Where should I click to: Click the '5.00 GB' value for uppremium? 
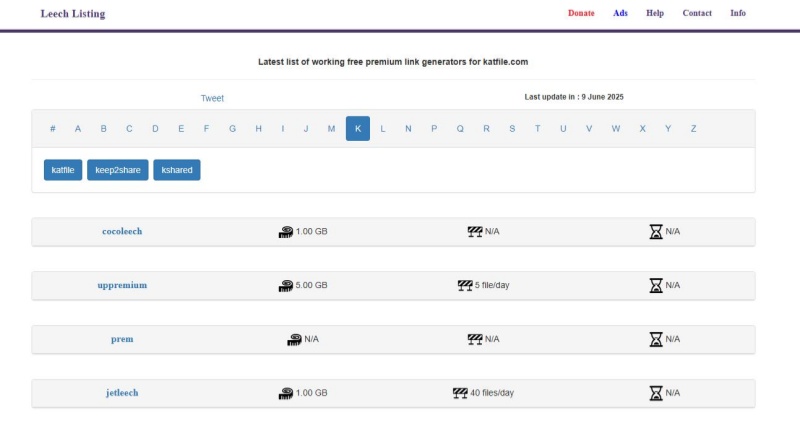click(x=311, y=286)
